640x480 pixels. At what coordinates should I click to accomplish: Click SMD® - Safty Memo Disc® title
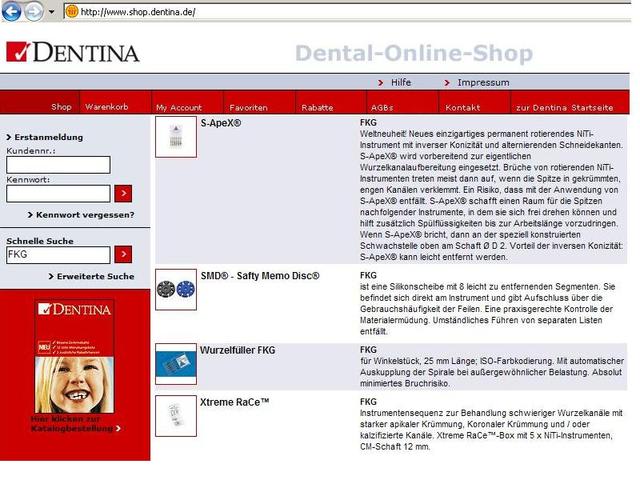[x=260, y=276]
